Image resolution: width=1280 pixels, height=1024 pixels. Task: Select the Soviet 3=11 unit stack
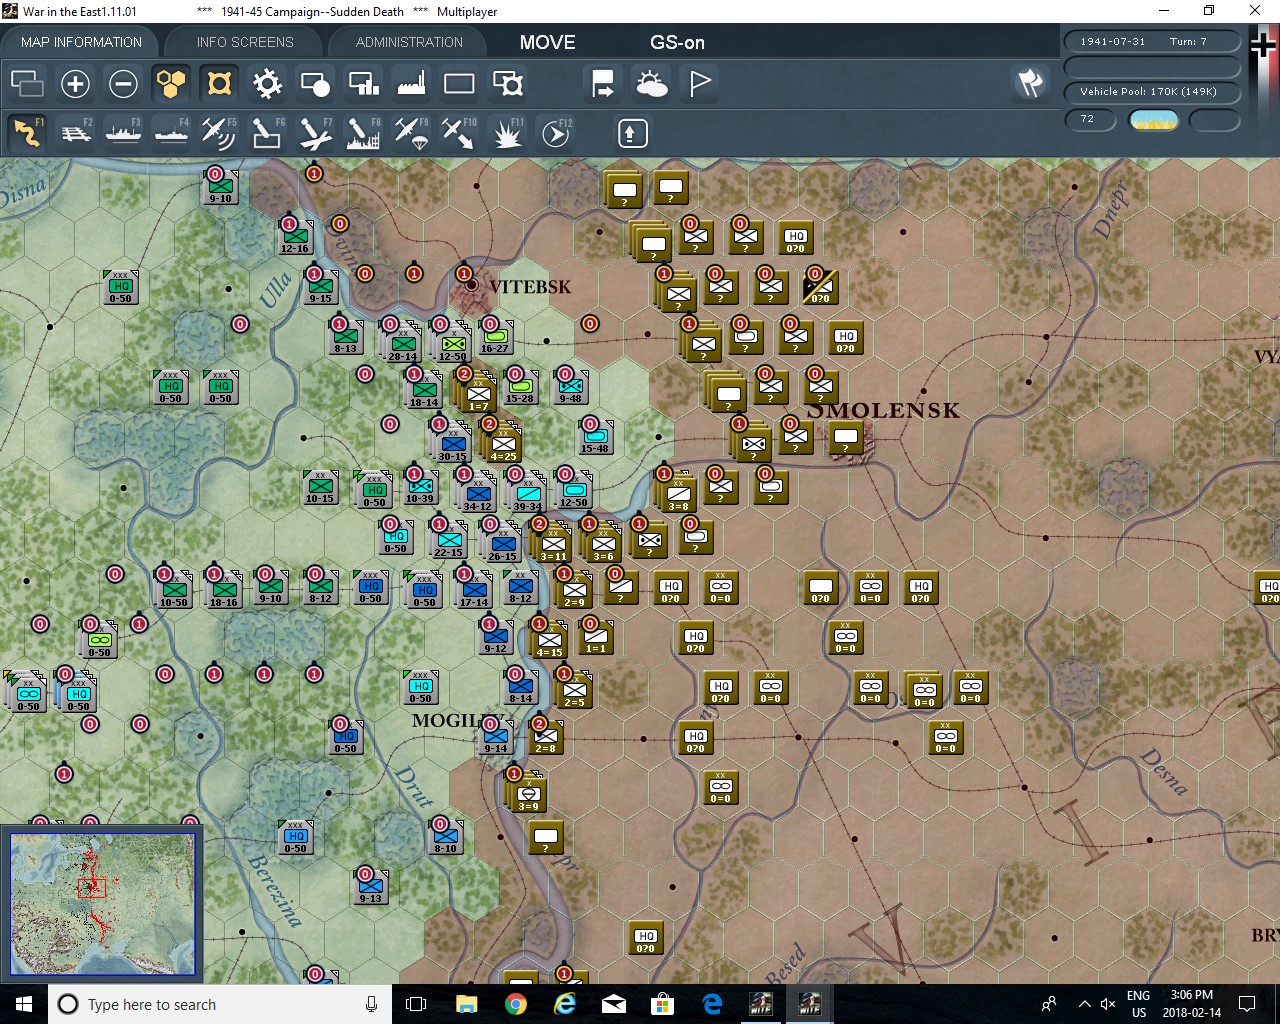pos(553,542)
